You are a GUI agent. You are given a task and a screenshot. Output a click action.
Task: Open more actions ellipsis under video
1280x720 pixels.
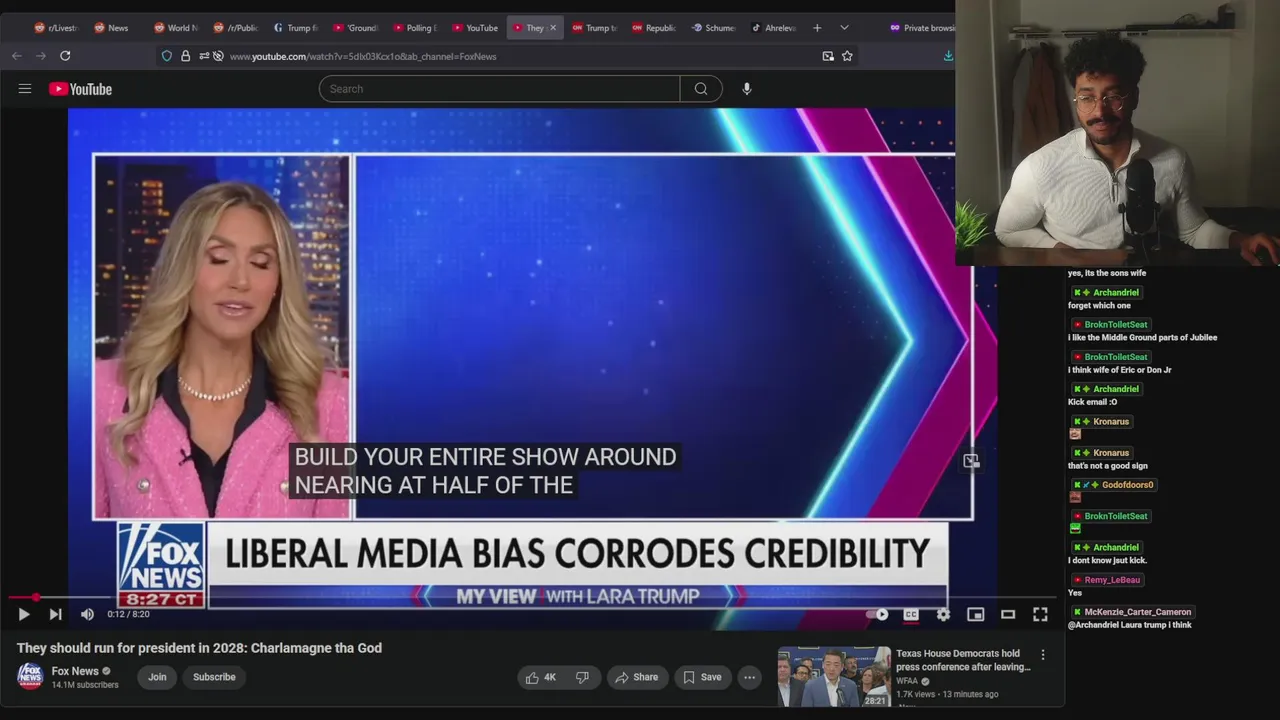pos(749,677)
